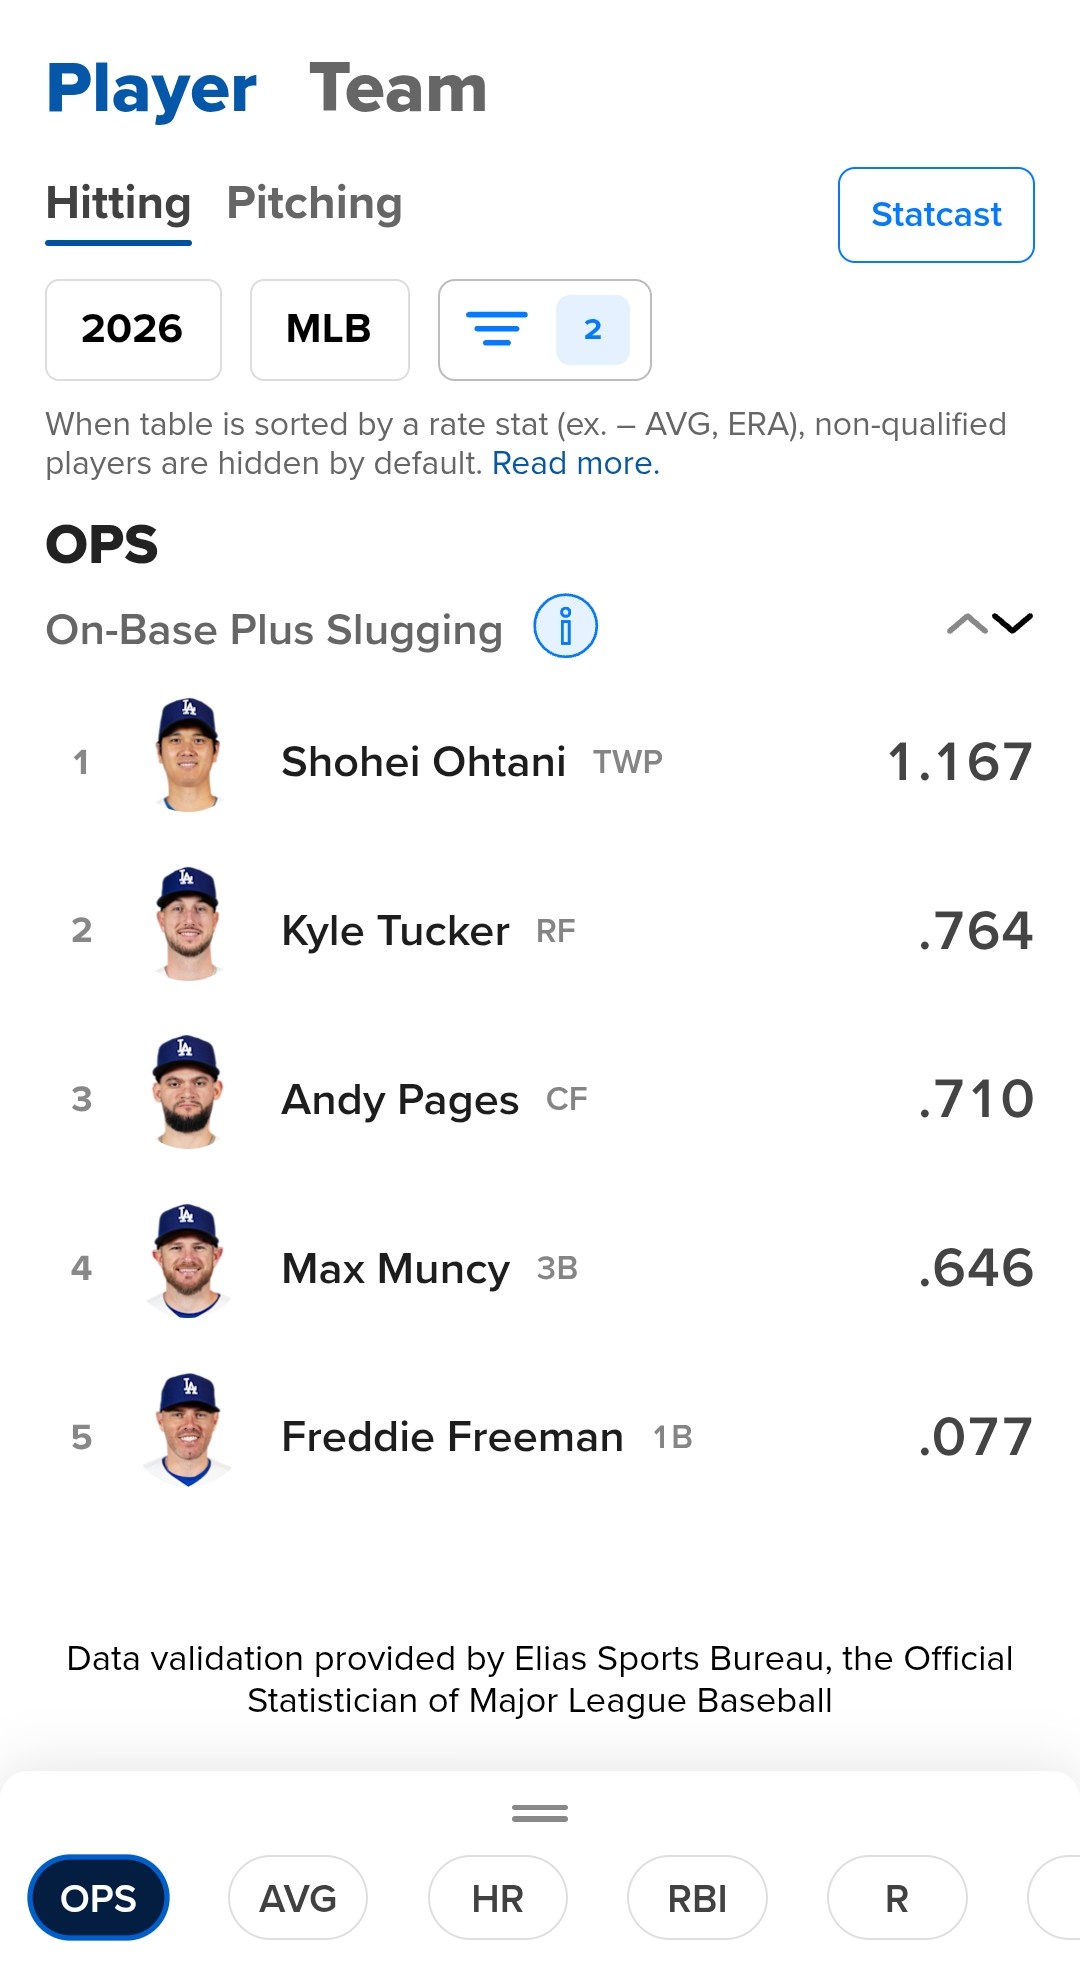1080x1962 pixels.
Task: Select the R stat pill
Action: [897, 1898]
